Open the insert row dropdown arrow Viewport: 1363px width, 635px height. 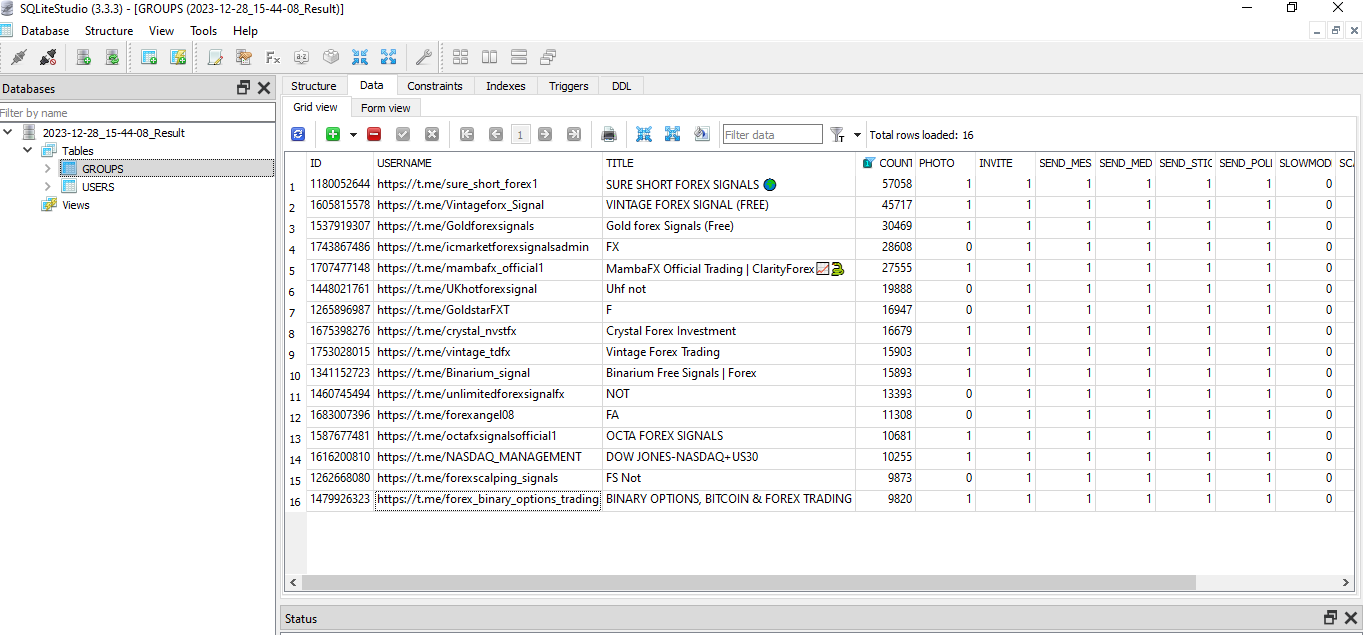(x=353, y=134)
